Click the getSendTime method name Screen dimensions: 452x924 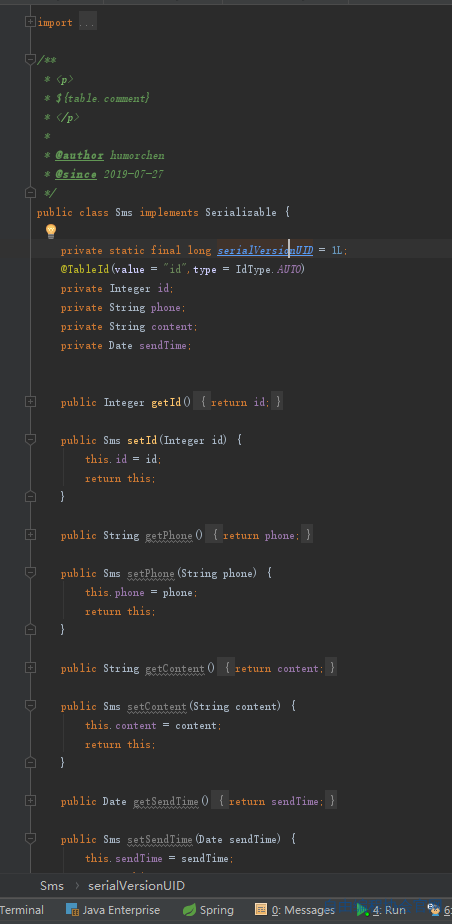166,801
